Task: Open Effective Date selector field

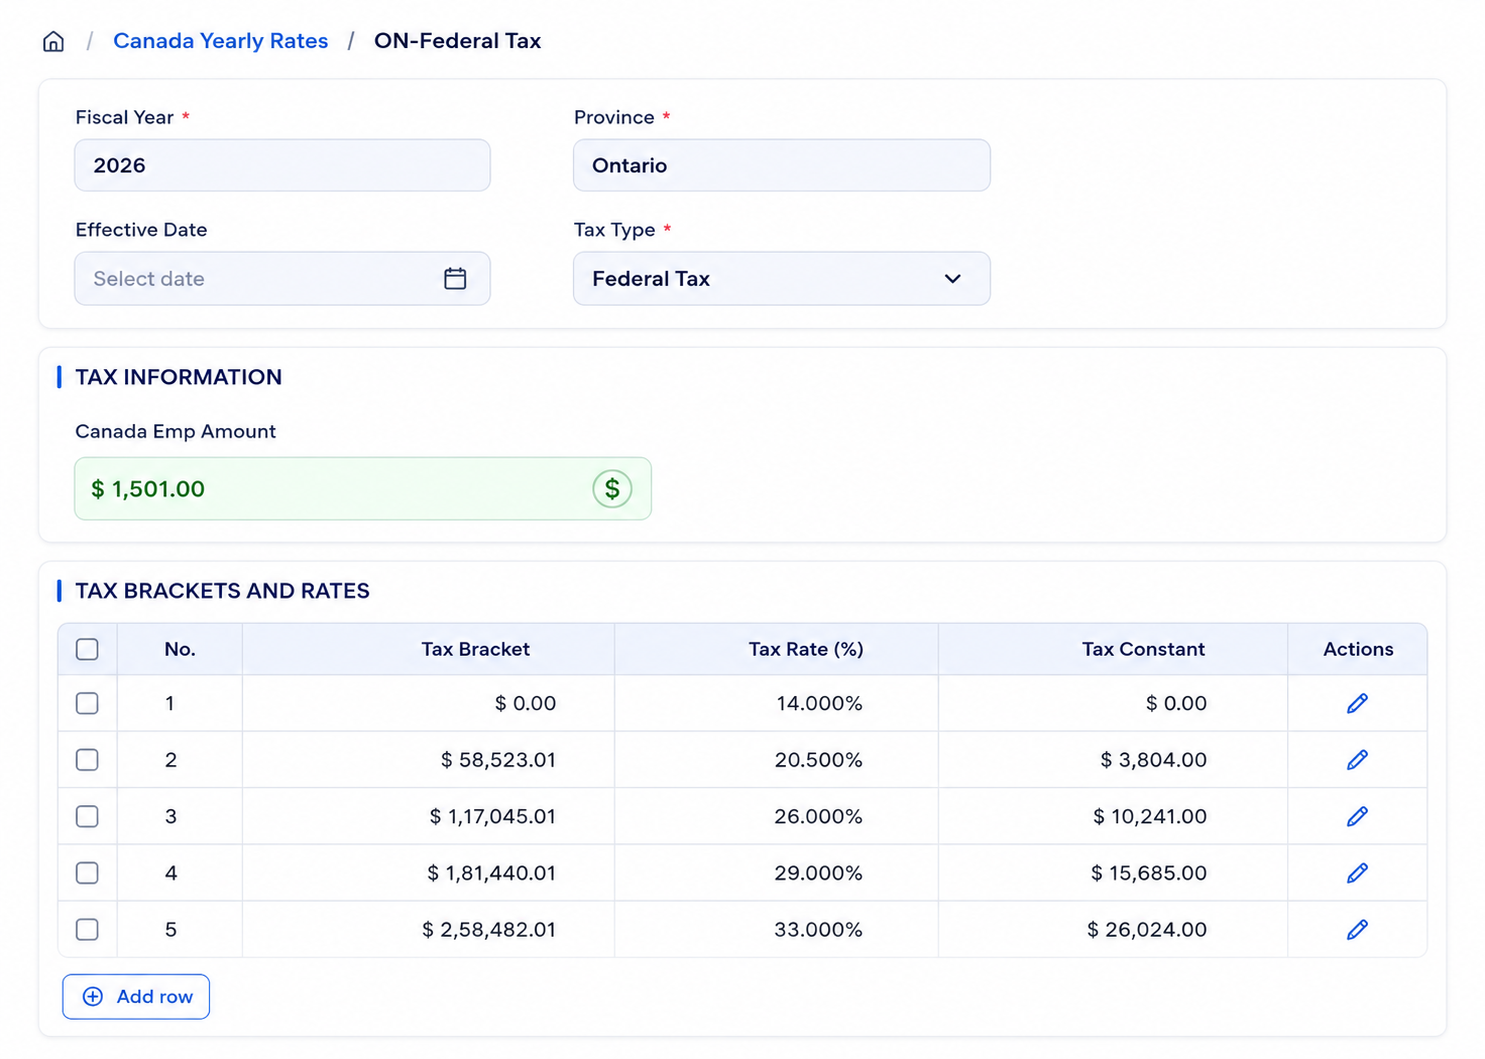Action: [282, 278]
